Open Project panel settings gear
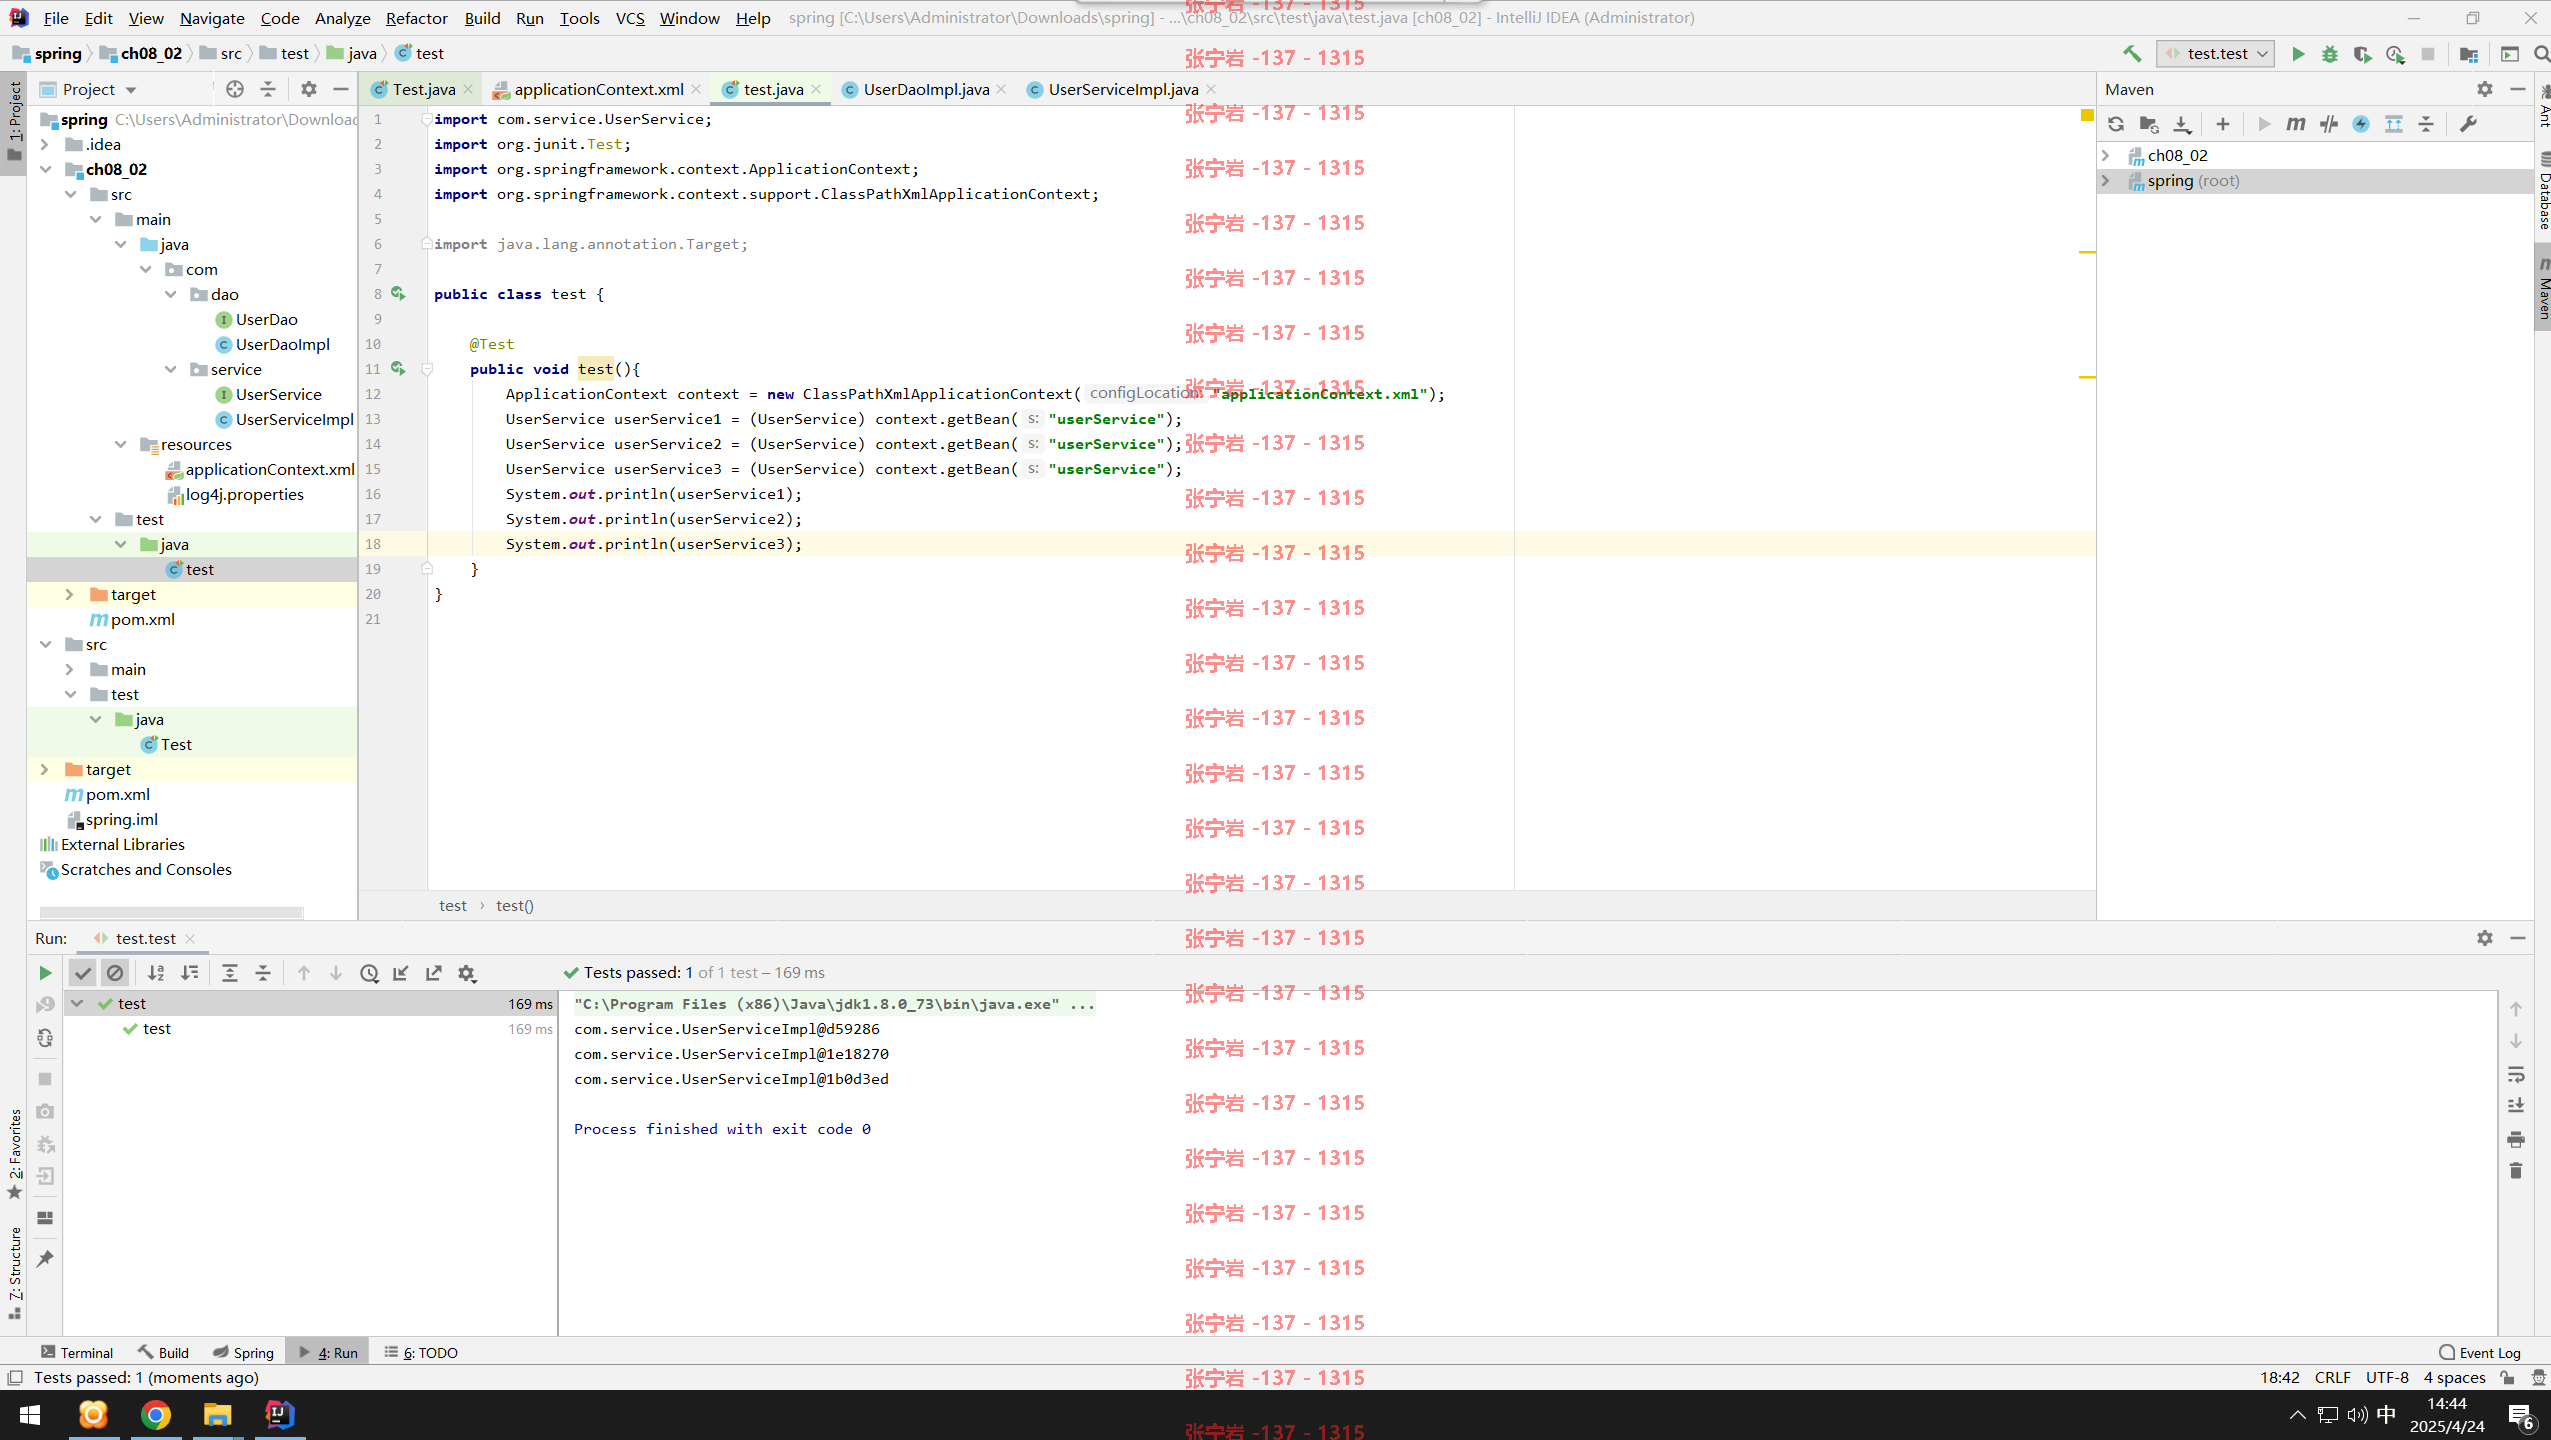Screen dimensions: 2551x1440 [309, 89]
